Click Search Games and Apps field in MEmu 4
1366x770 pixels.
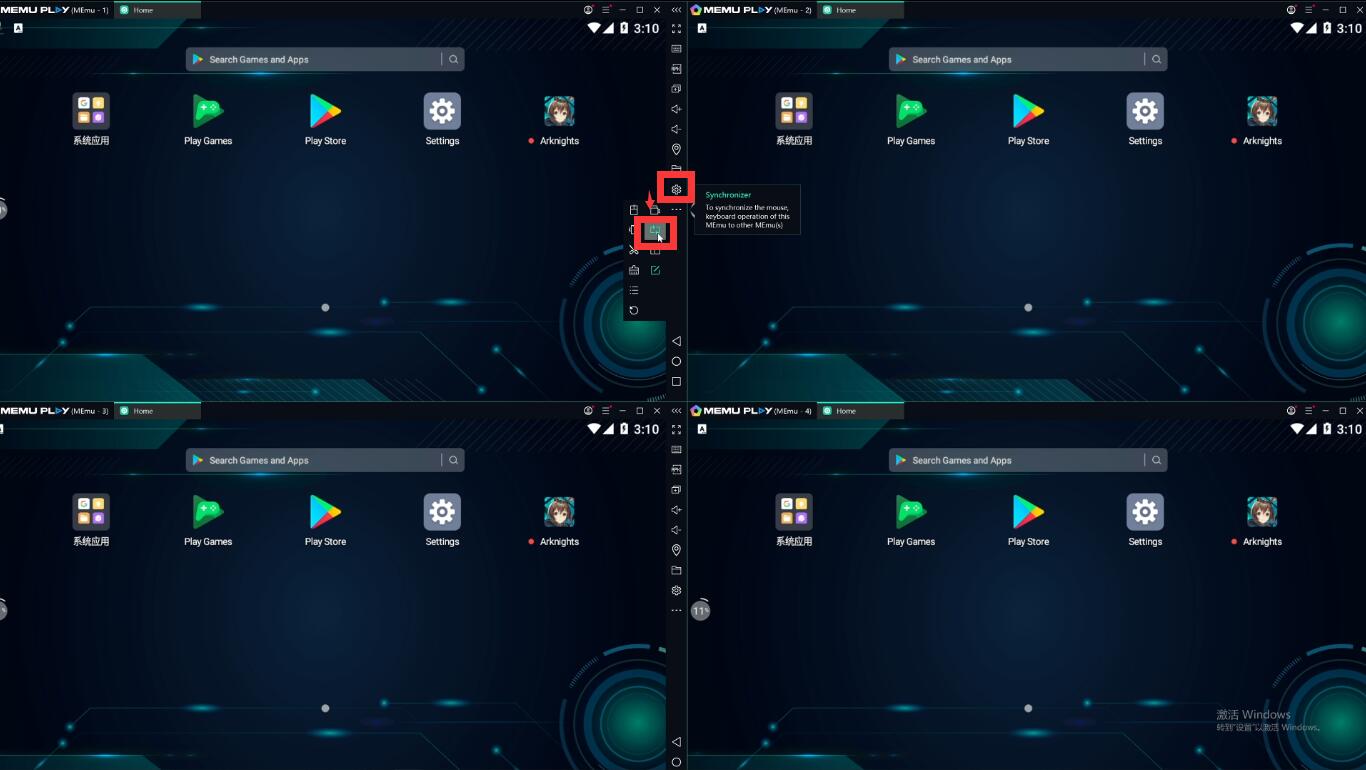[1015, 461]
